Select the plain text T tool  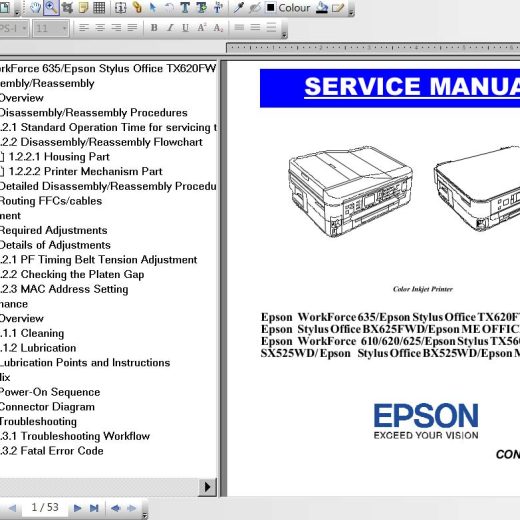point(185,8)
